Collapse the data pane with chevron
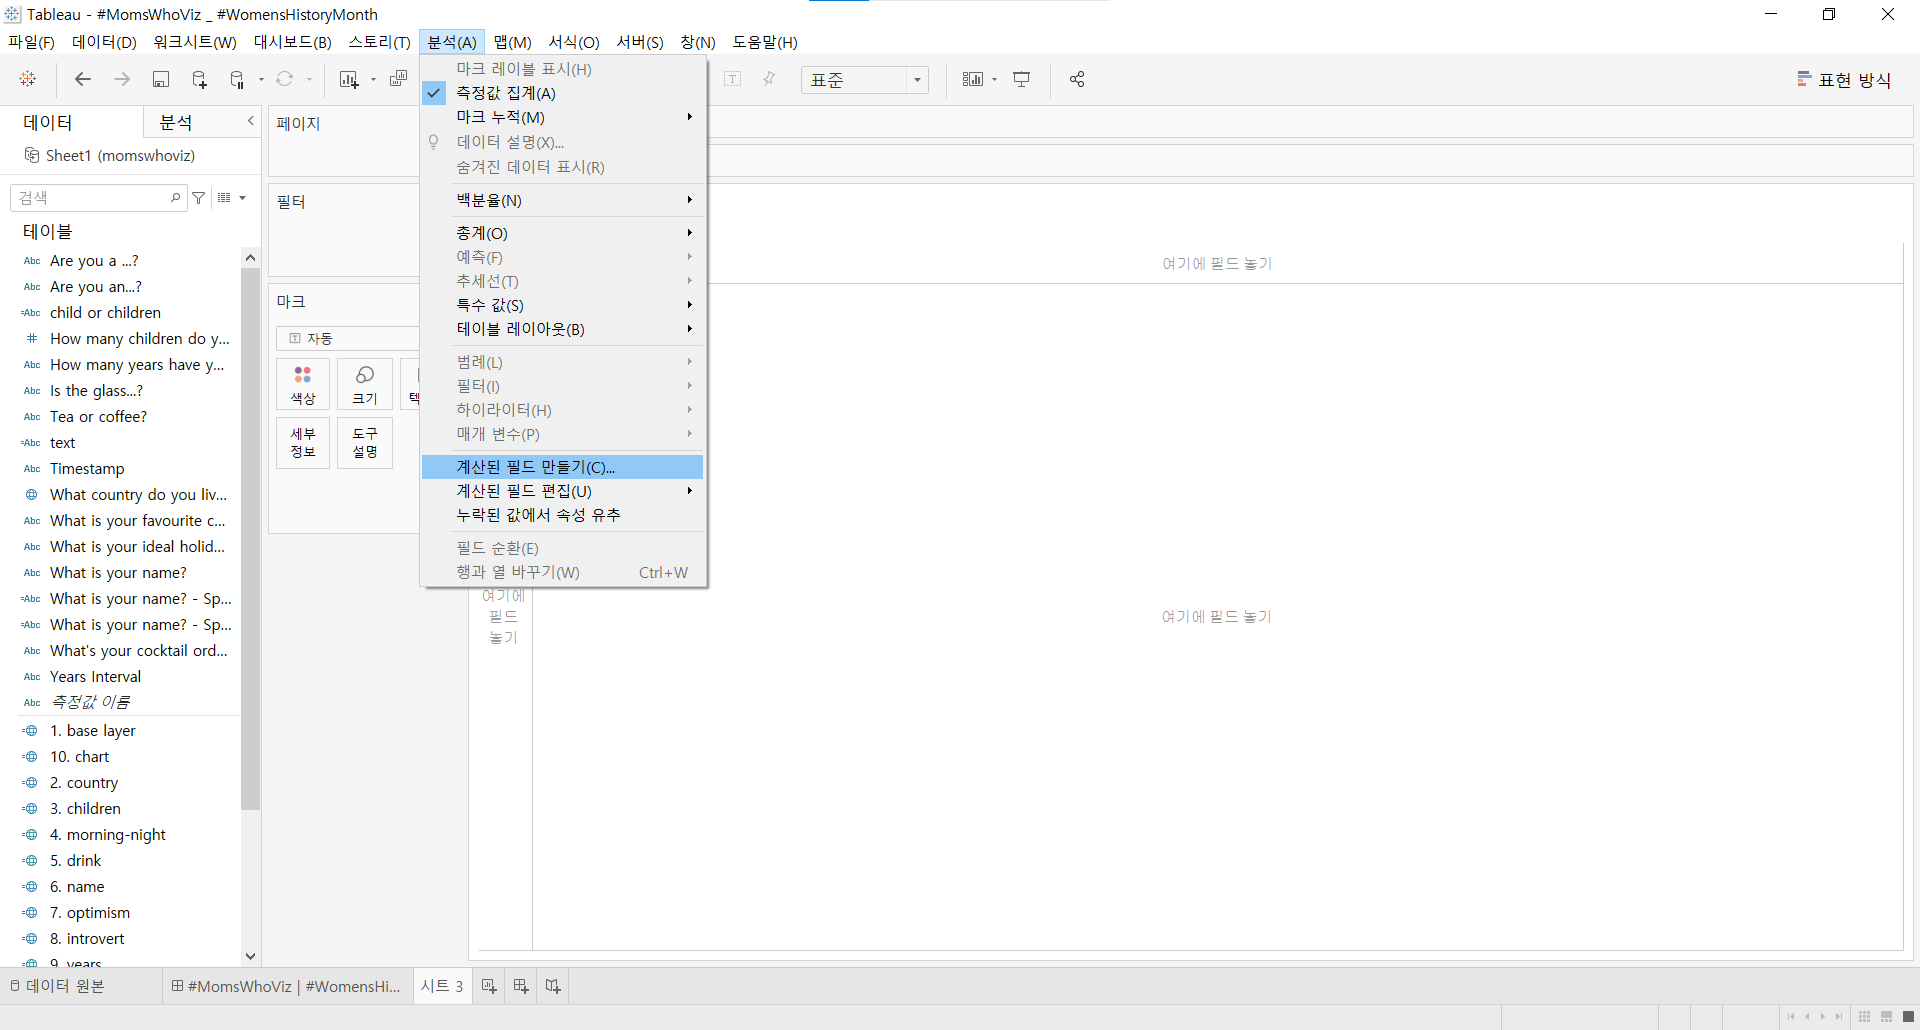 [x=251, y=121]
